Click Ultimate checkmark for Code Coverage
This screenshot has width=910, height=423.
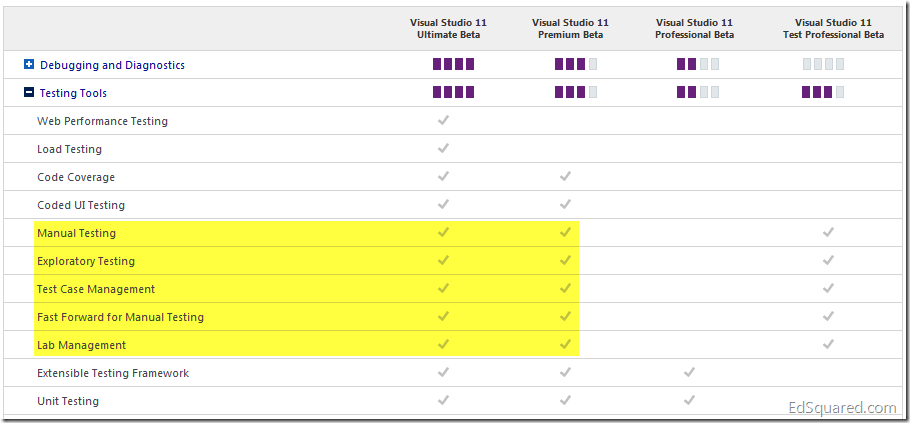pos(443,176)
